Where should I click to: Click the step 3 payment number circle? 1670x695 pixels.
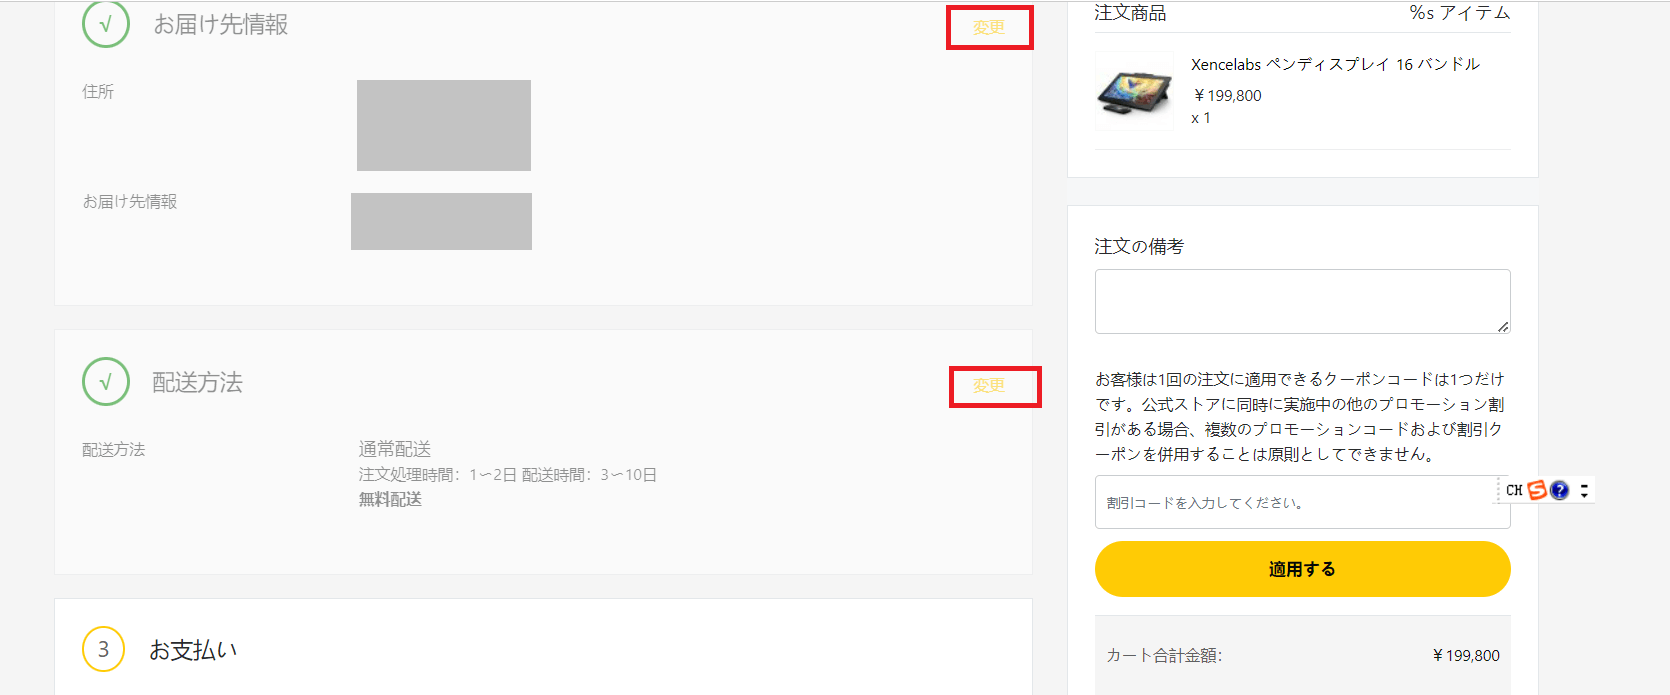pos(103,650)
